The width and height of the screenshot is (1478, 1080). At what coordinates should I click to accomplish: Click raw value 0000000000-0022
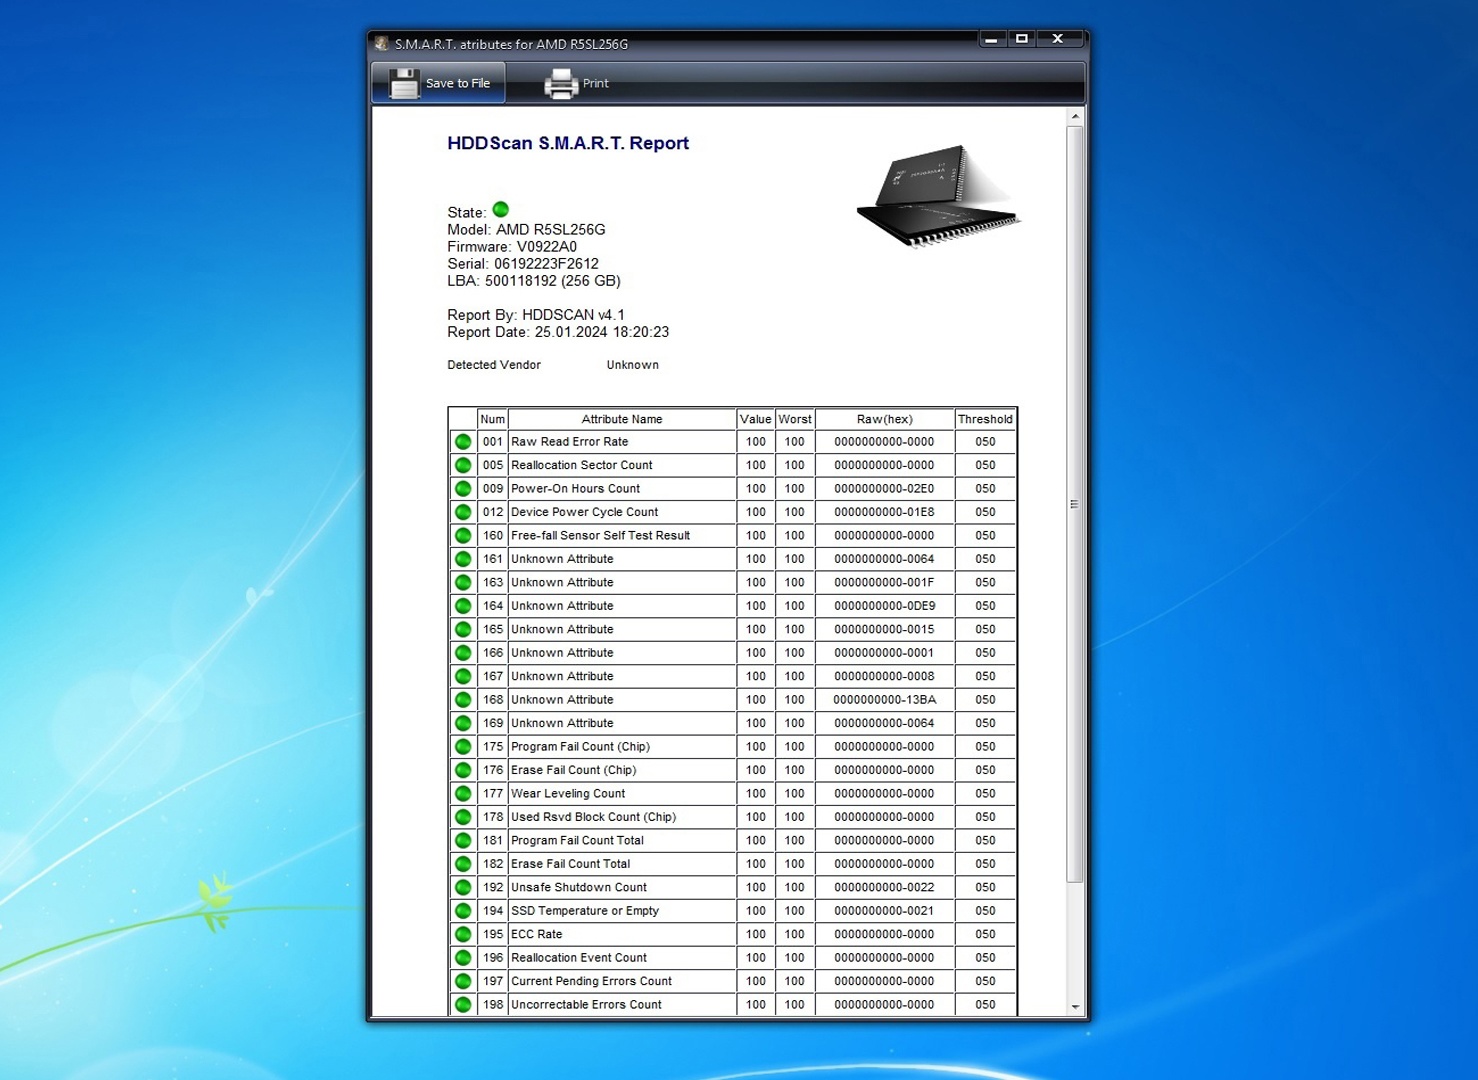884,888
